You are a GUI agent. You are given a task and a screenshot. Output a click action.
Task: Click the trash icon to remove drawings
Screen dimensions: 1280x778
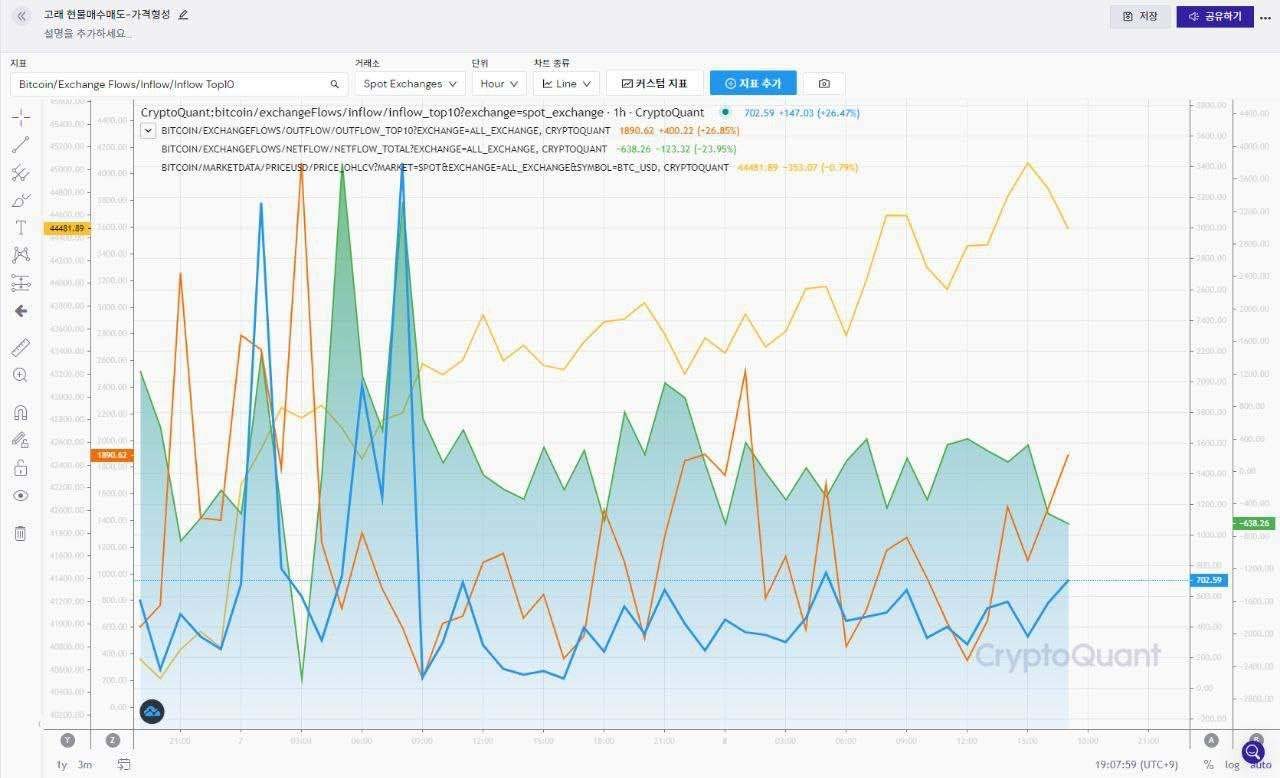click(x=20, y=533)
